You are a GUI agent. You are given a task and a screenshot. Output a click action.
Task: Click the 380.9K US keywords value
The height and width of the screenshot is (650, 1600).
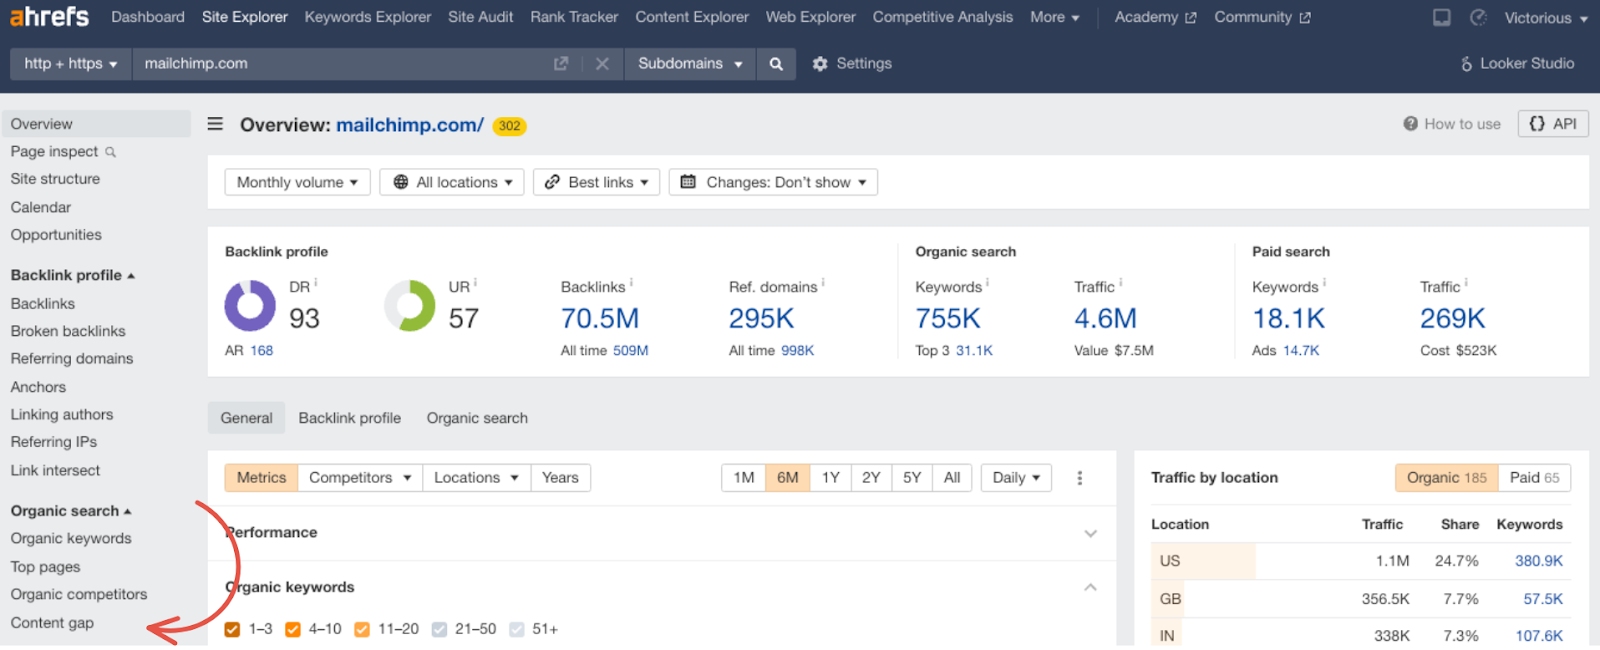point(1539,561)
